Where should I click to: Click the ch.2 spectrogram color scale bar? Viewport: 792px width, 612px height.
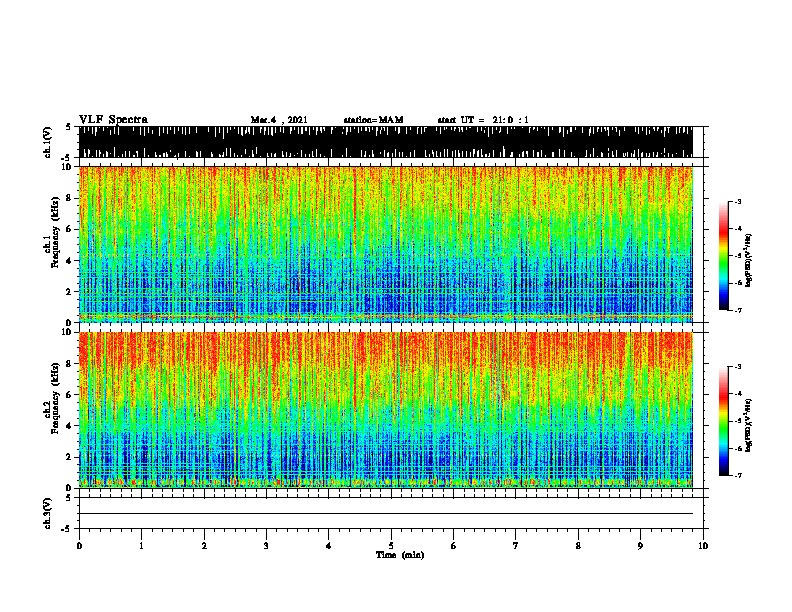(x=724, y=421)
